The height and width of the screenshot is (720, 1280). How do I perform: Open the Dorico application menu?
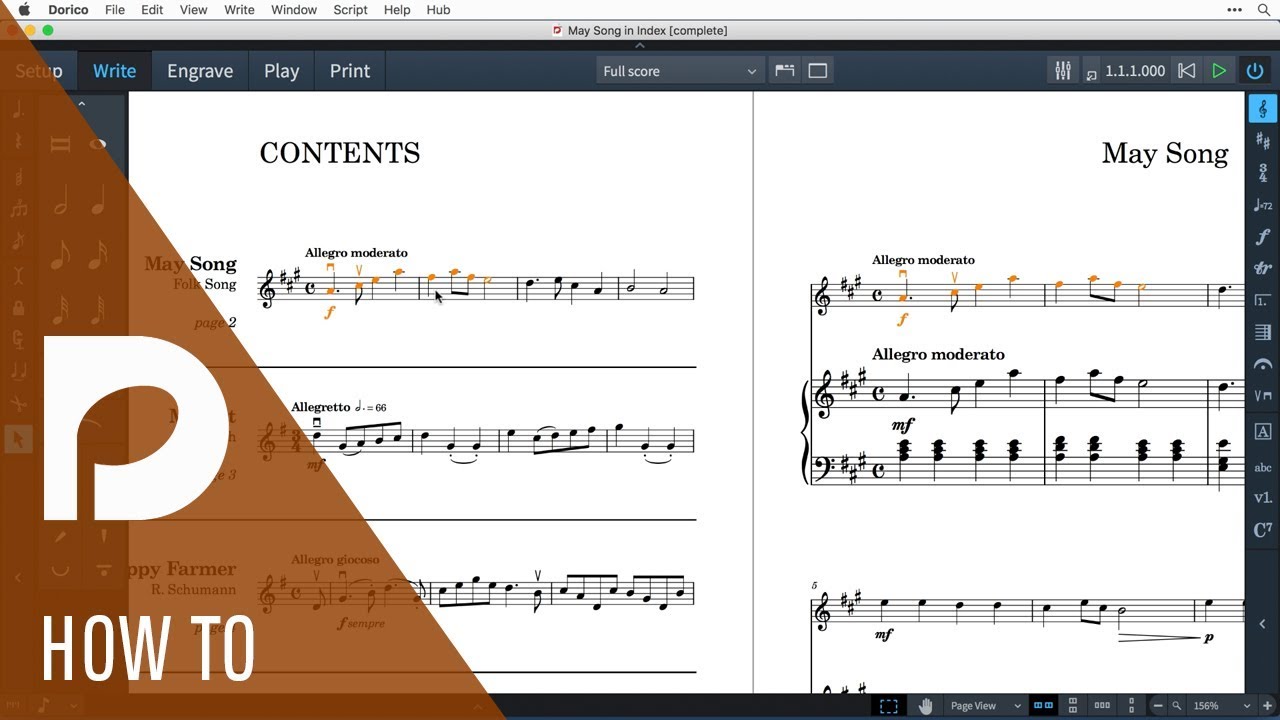tap(68, 10)
